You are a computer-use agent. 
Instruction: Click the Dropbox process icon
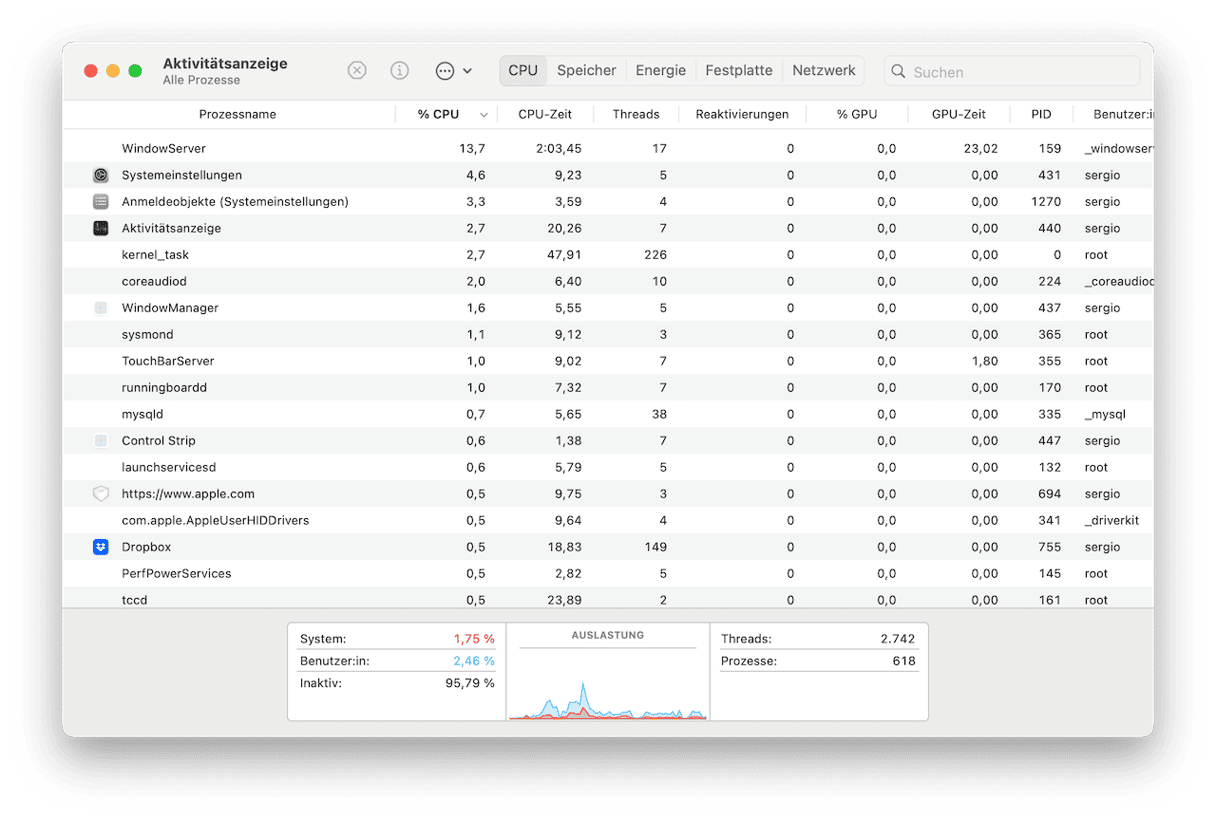(101, 547)
